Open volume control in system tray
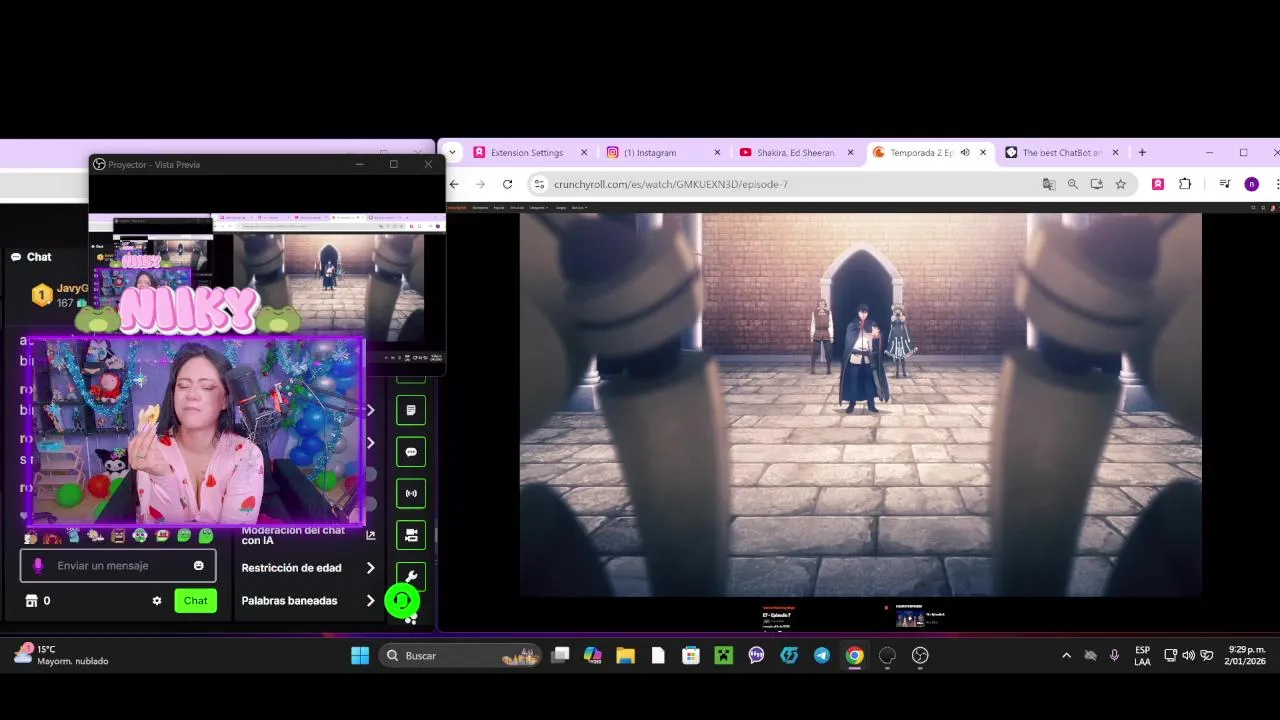1280x720 pixels. [x=1188, y=656]
